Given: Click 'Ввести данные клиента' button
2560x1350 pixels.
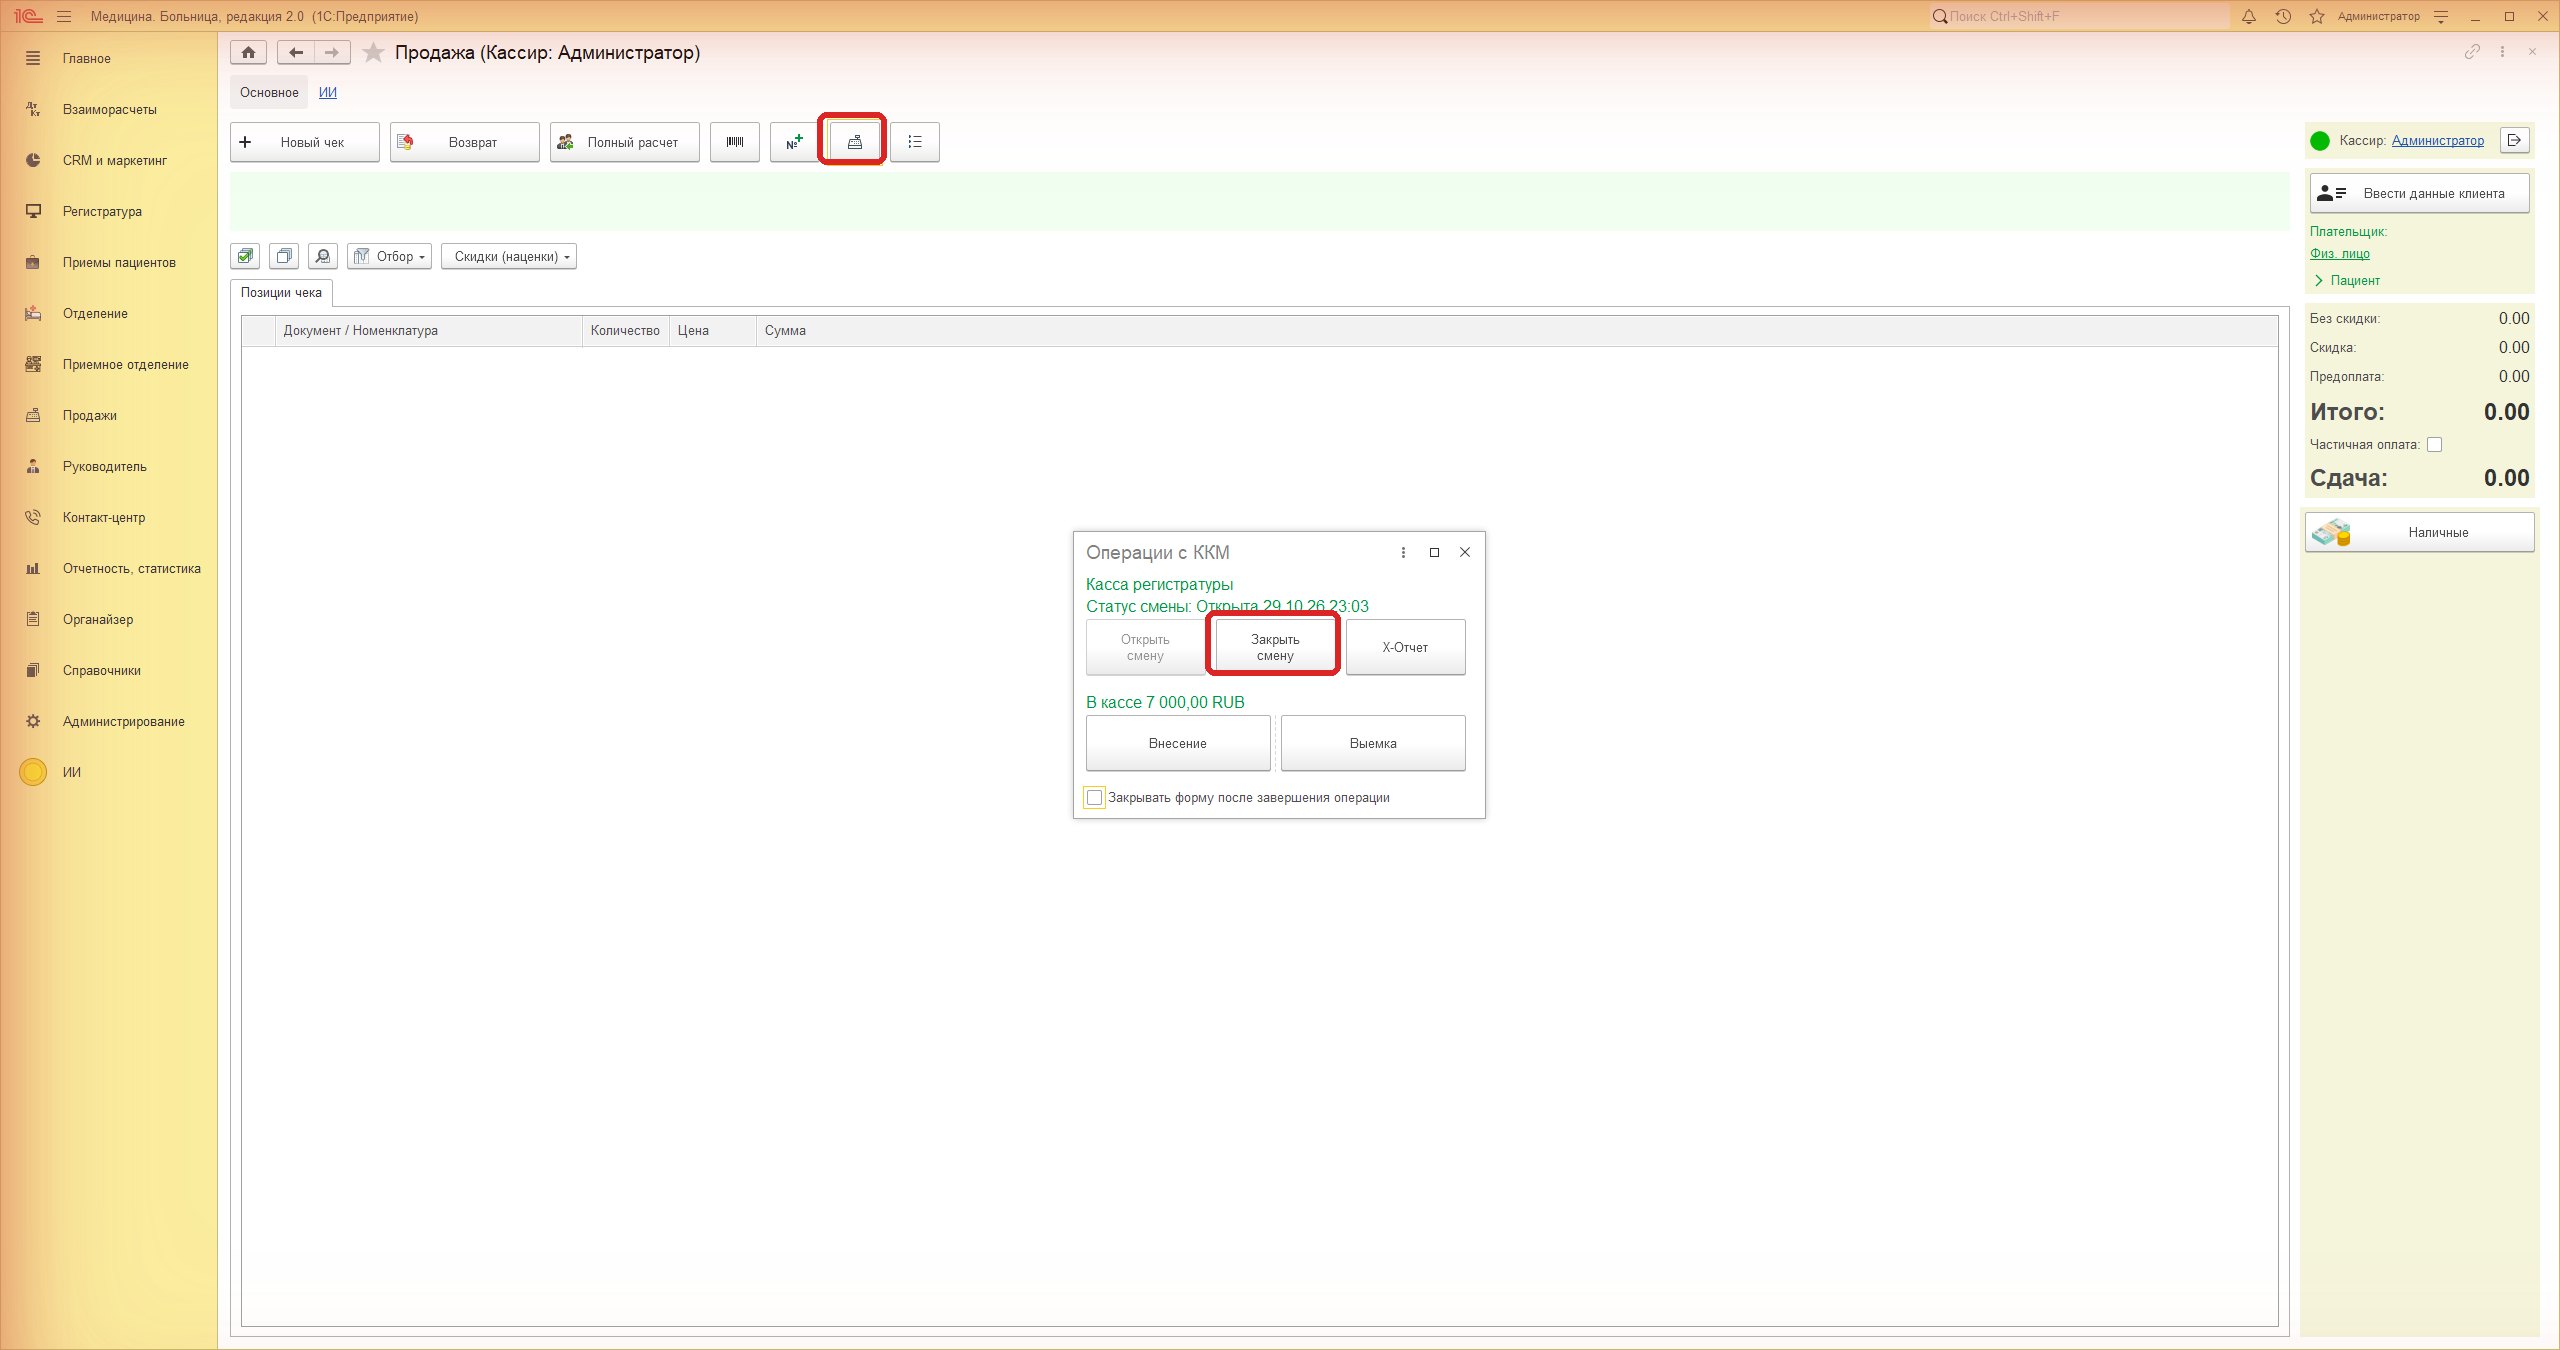Looking at the screenshot, I should pos(2420,193).
